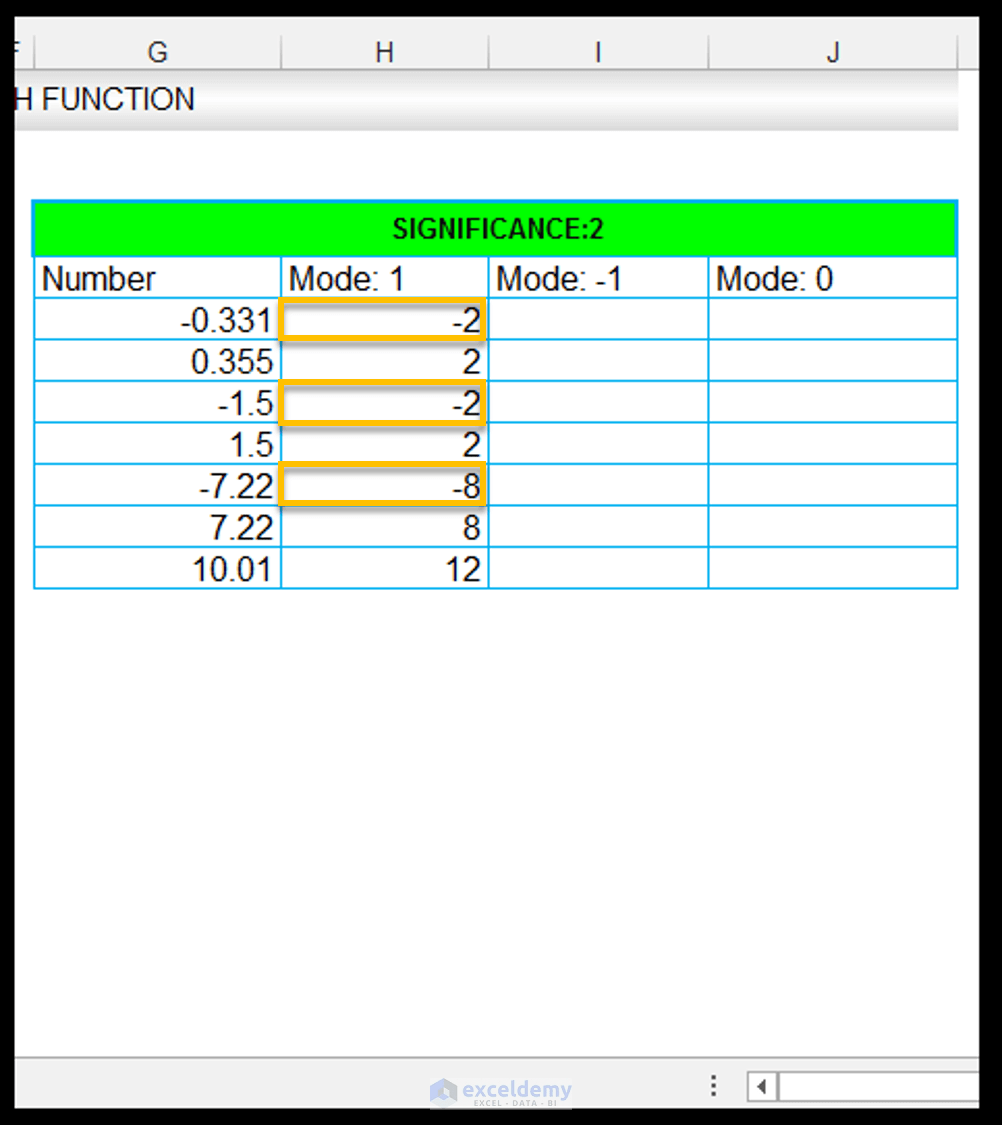Select column header I
Viewport: 1002px width, 1125px height.
597,50
